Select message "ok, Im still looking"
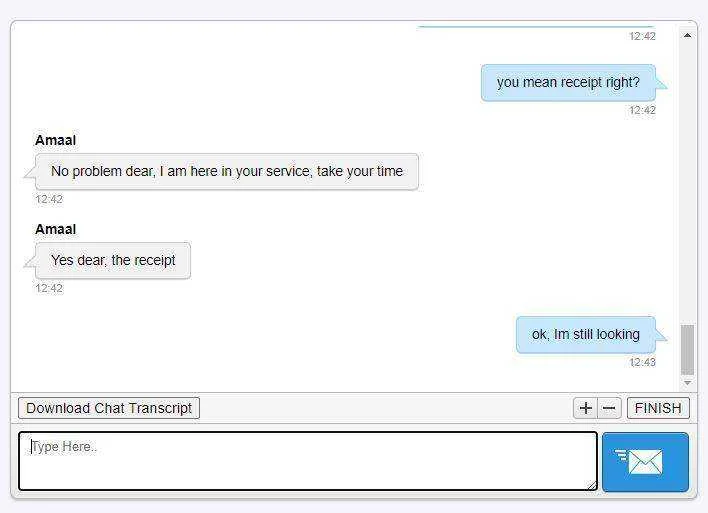Image resolution: width=708 pixels, height=513 pixels. pyautogui.click(x=586, y=335)
